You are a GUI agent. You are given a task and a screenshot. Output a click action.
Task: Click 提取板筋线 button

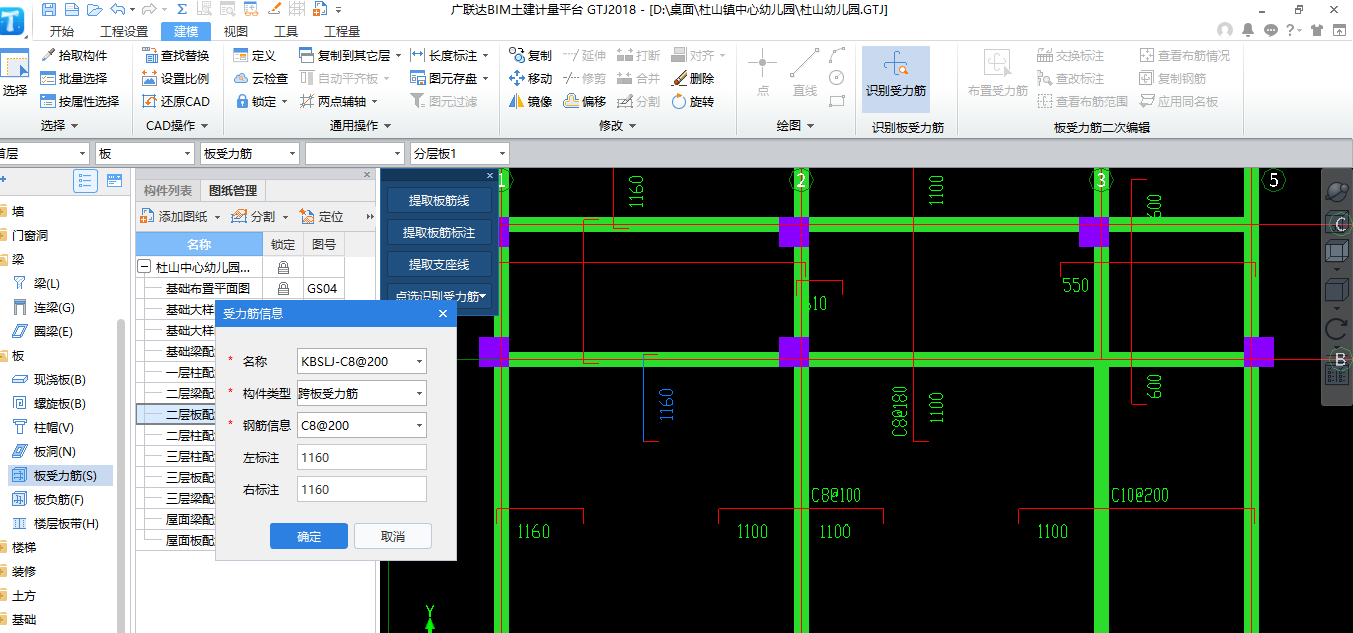tap(439, 200)
